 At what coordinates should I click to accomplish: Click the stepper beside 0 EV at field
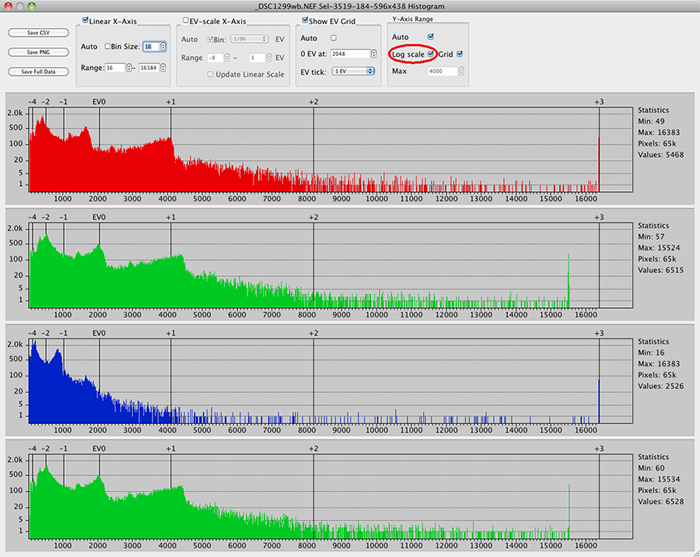point(374,54)
